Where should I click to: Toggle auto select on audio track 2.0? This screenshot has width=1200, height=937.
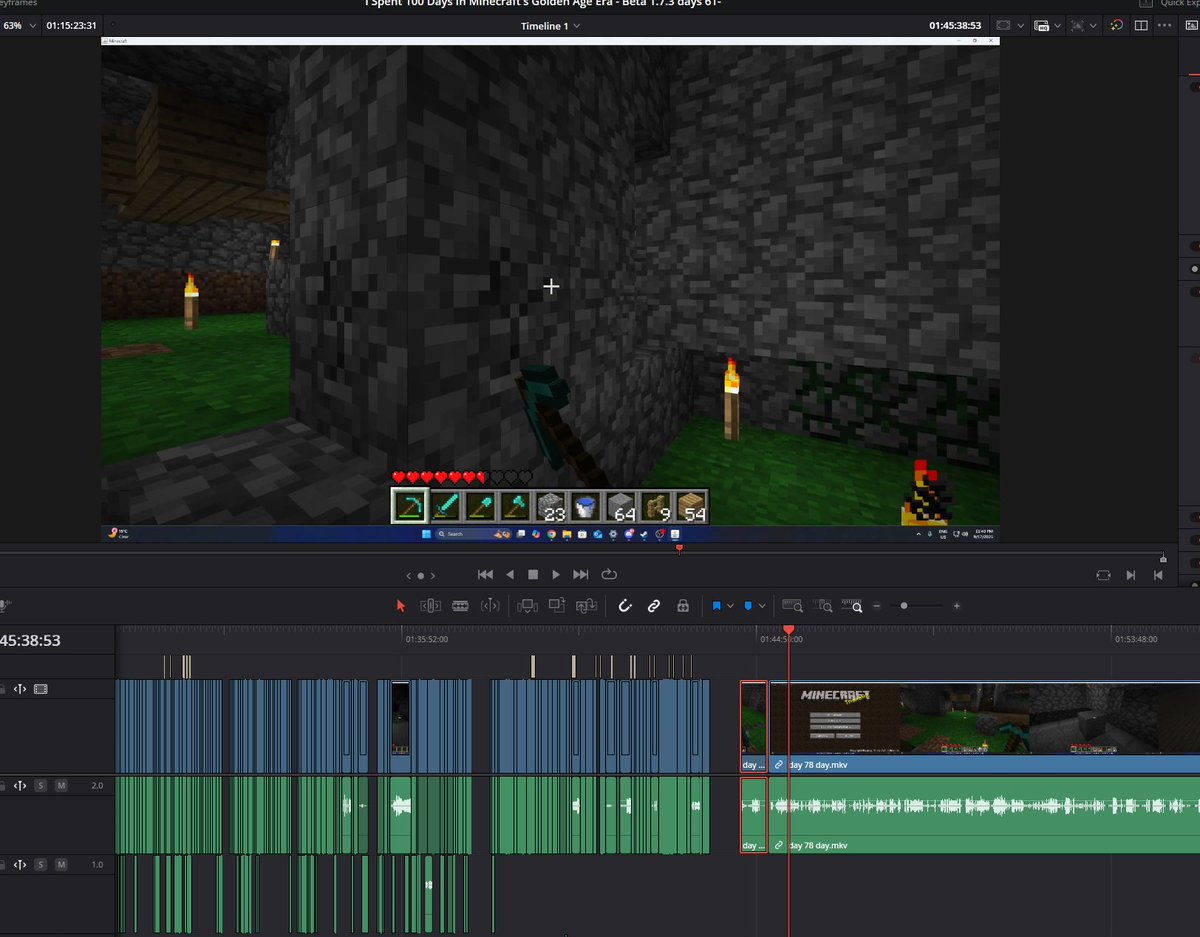coord(19,786)
